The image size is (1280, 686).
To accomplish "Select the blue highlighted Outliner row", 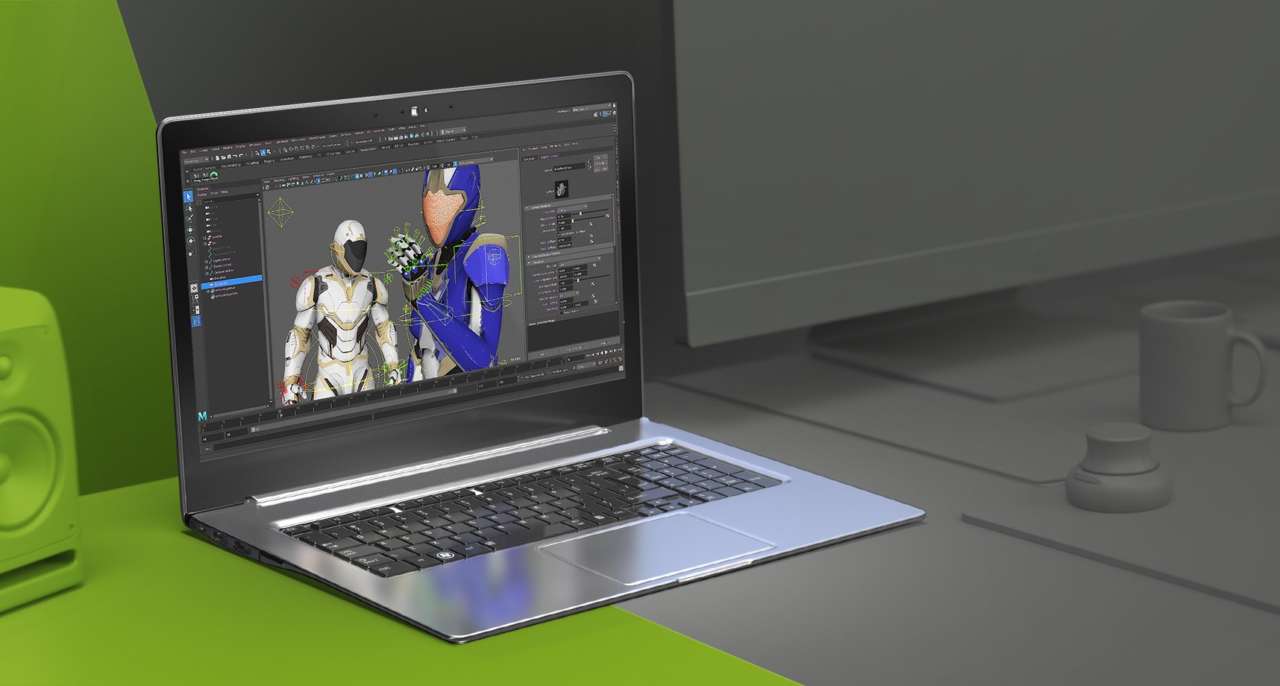I will pyautogui.click(x=232, y=282).
